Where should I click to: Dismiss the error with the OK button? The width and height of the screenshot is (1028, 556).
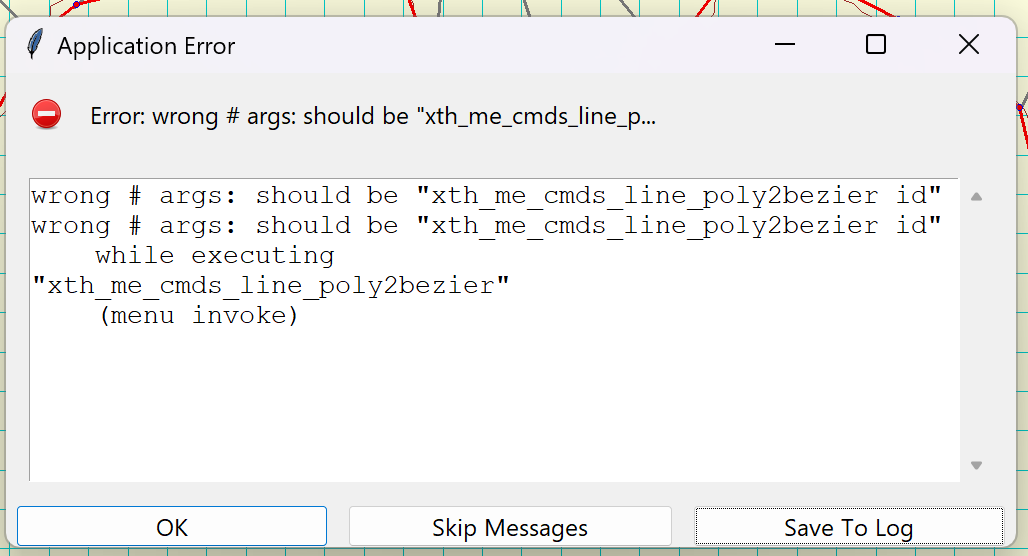pyautogui.click(x=172, y=526)
